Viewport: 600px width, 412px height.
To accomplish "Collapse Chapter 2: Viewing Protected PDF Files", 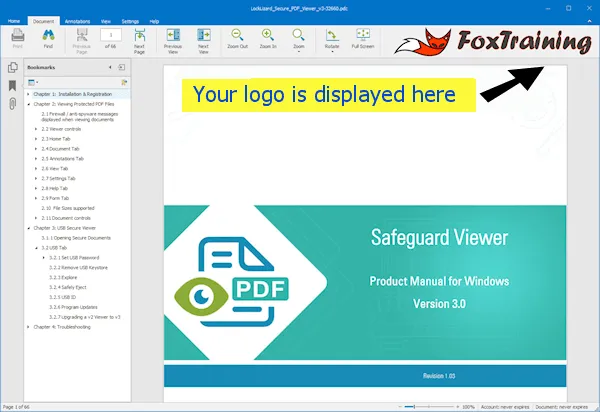I will click(28, 104).
